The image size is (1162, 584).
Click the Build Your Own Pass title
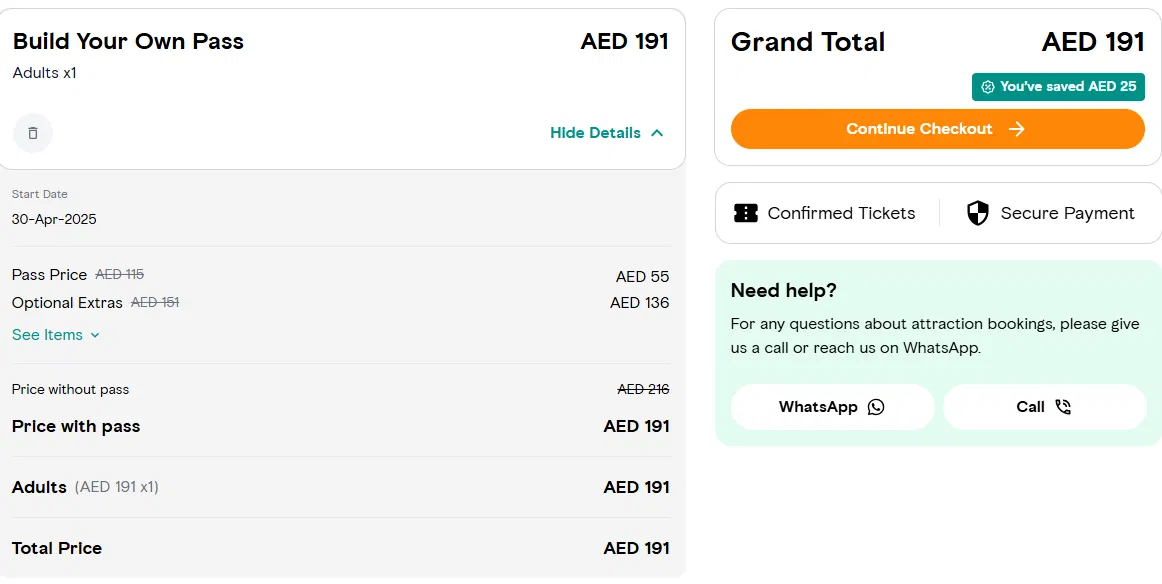[128, 42]
